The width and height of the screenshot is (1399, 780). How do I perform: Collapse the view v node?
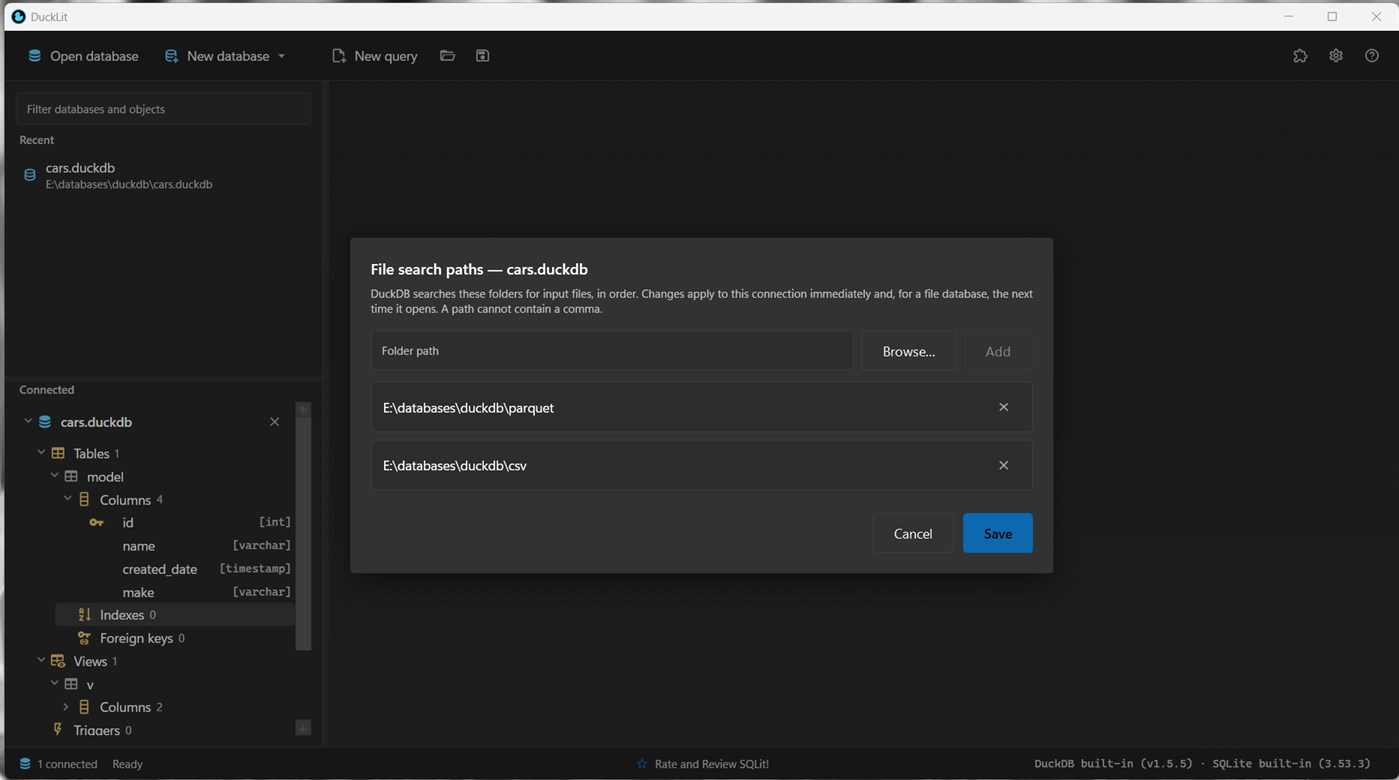click(54, 684)
